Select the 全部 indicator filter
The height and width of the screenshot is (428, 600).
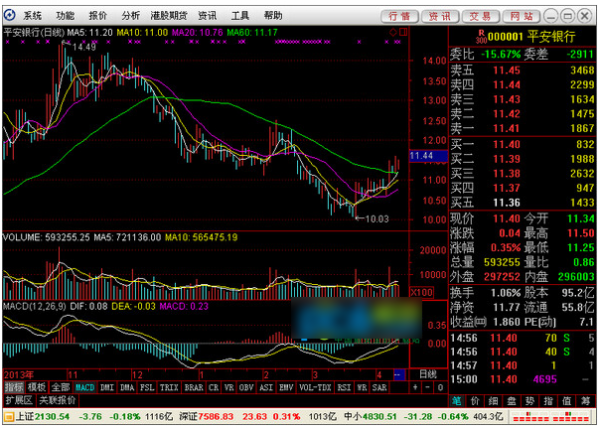click(x=61, y=387)
